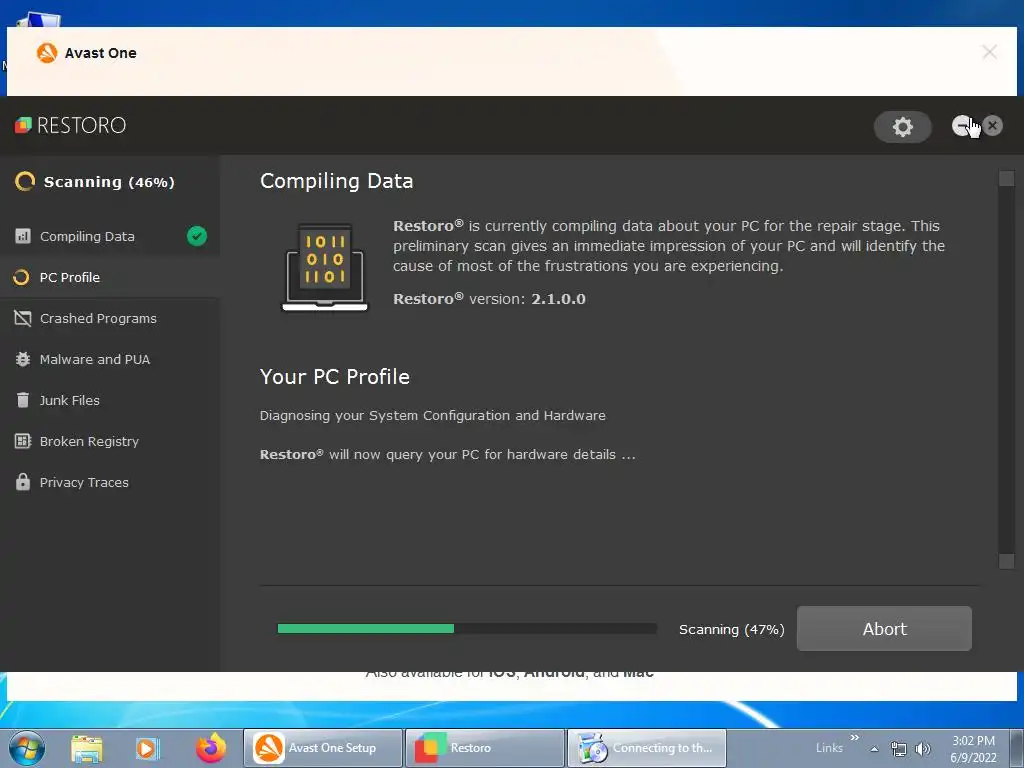Click the volume speaker tray icon
This screenshot has height=768, width=1024.
click(x=923, y=749)
